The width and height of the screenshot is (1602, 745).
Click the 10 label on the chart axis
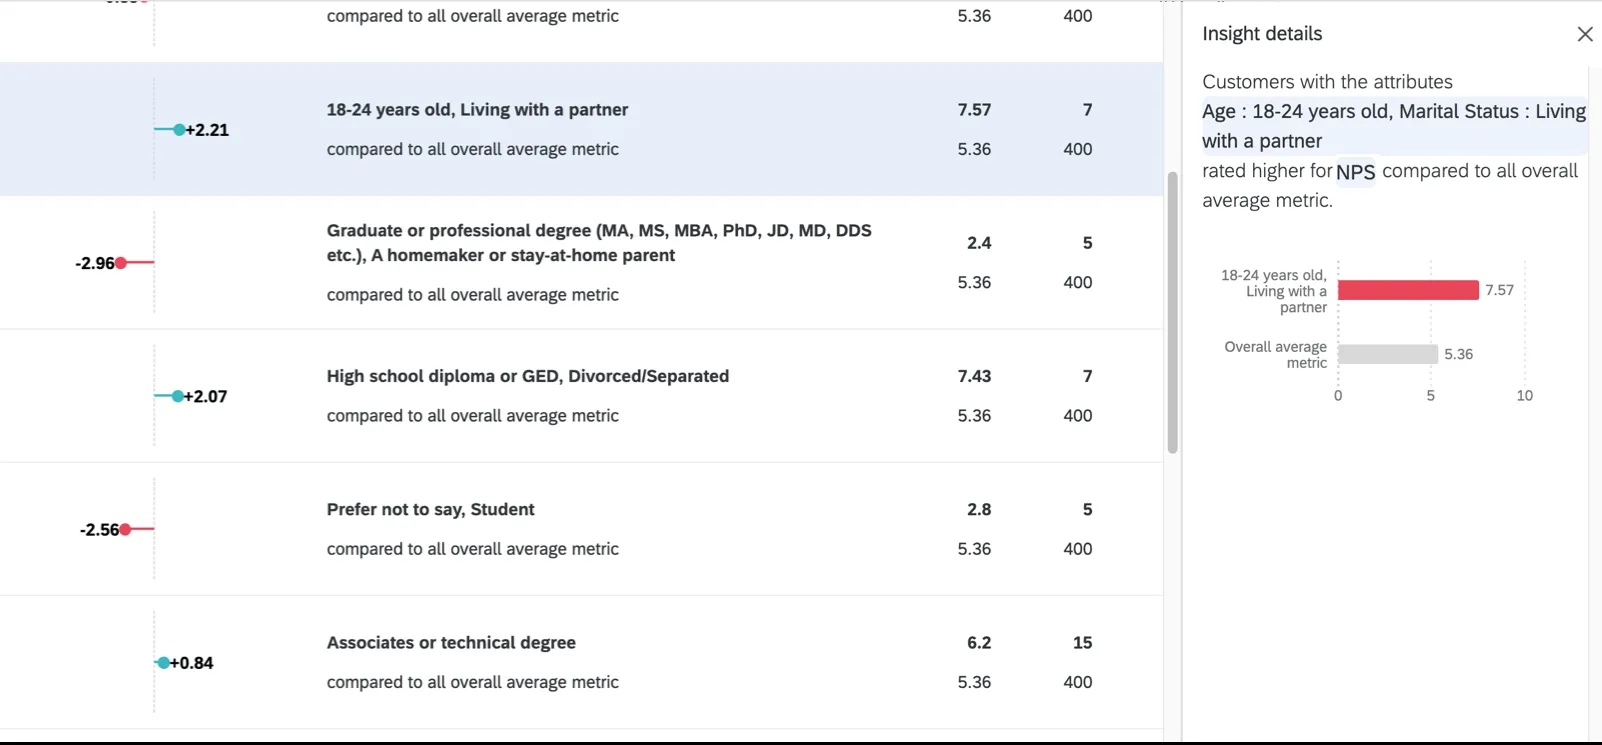[1524, 395]
